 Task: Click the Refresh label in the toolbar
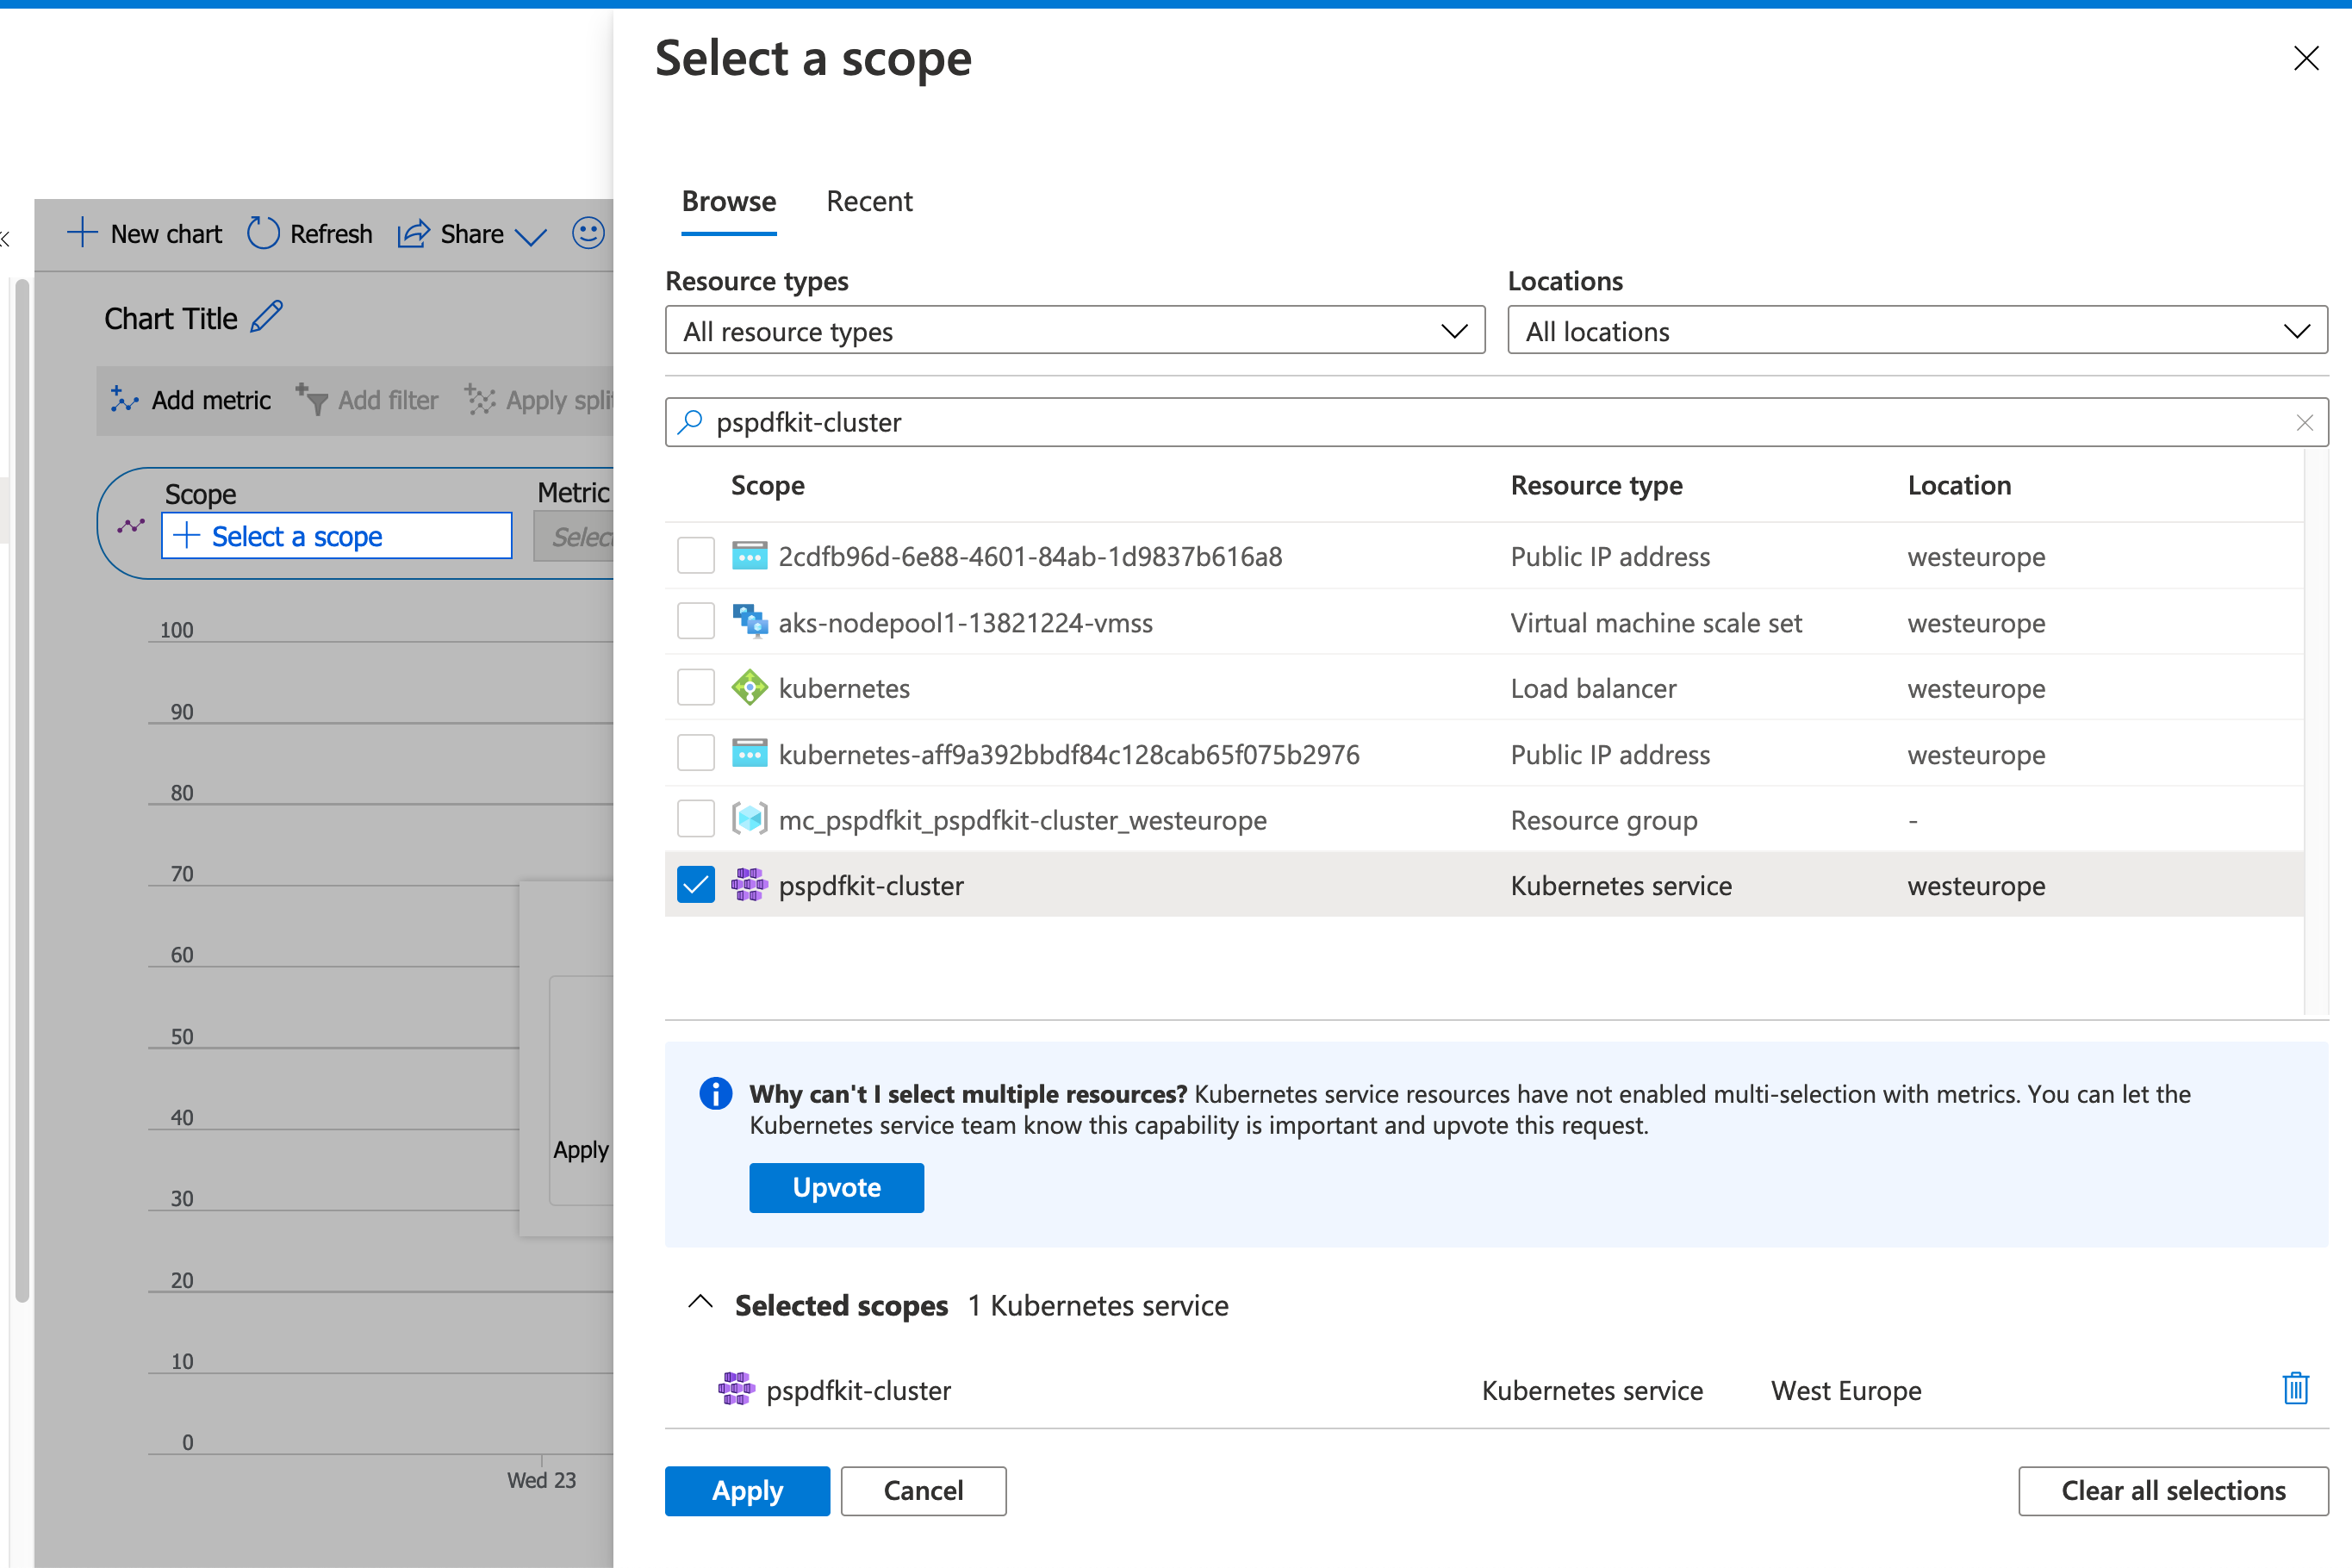coord(331,234)
